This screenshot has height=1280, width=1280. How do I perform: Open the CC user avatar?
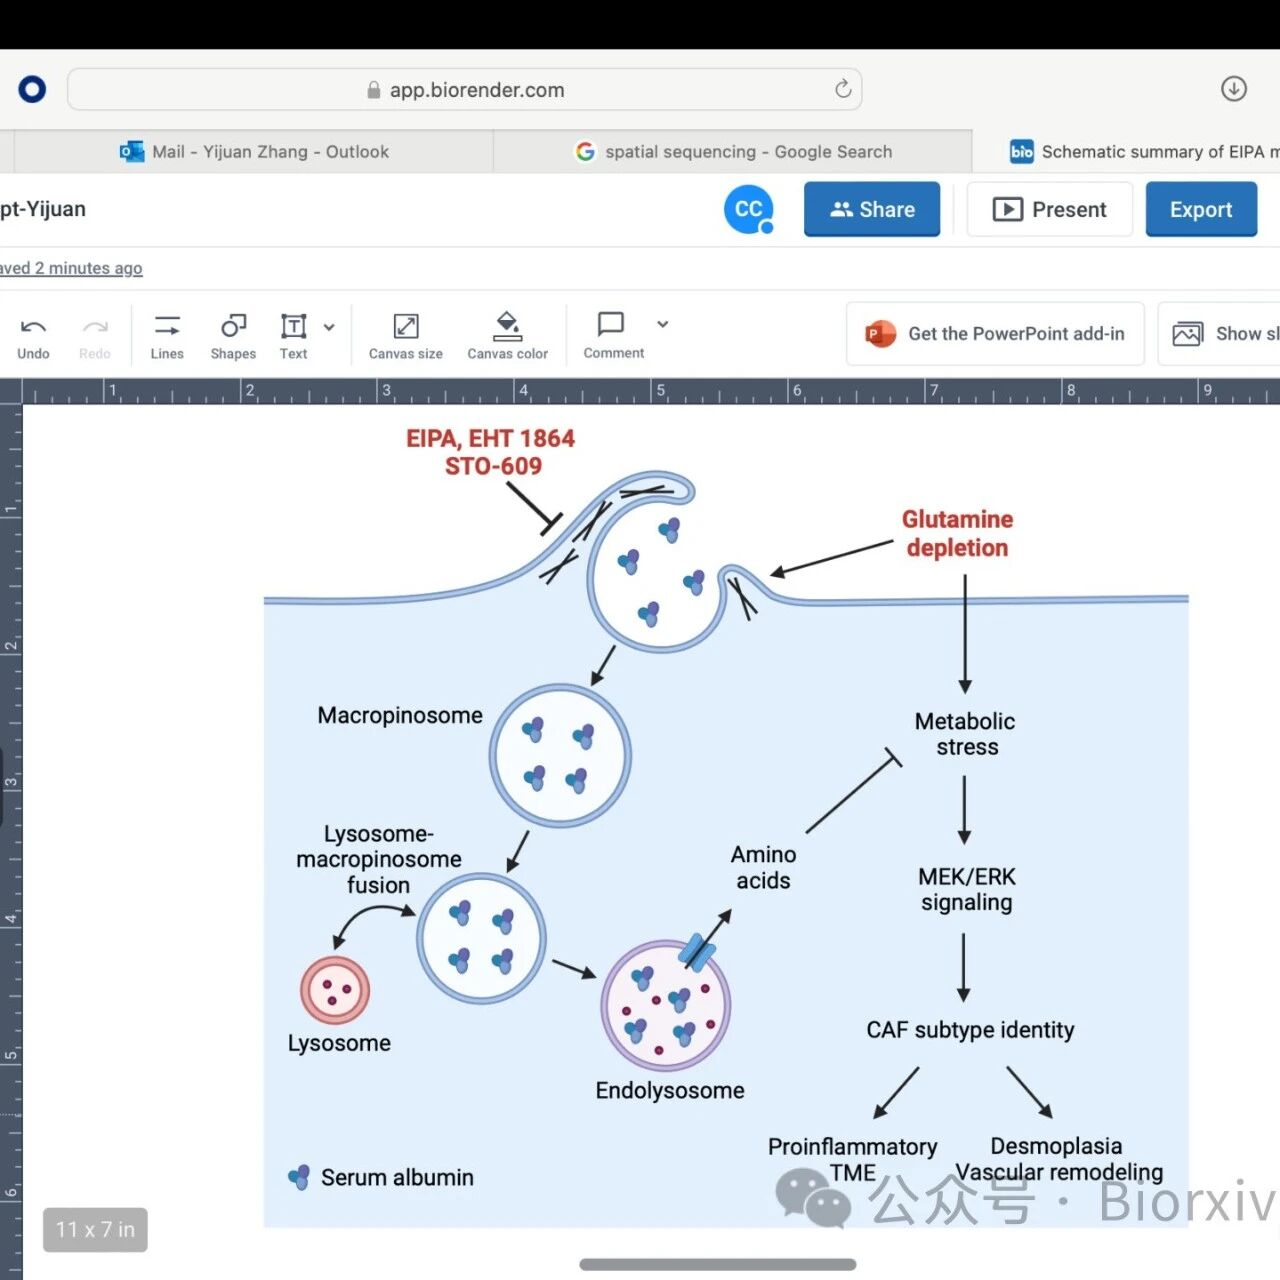point(749,209)
